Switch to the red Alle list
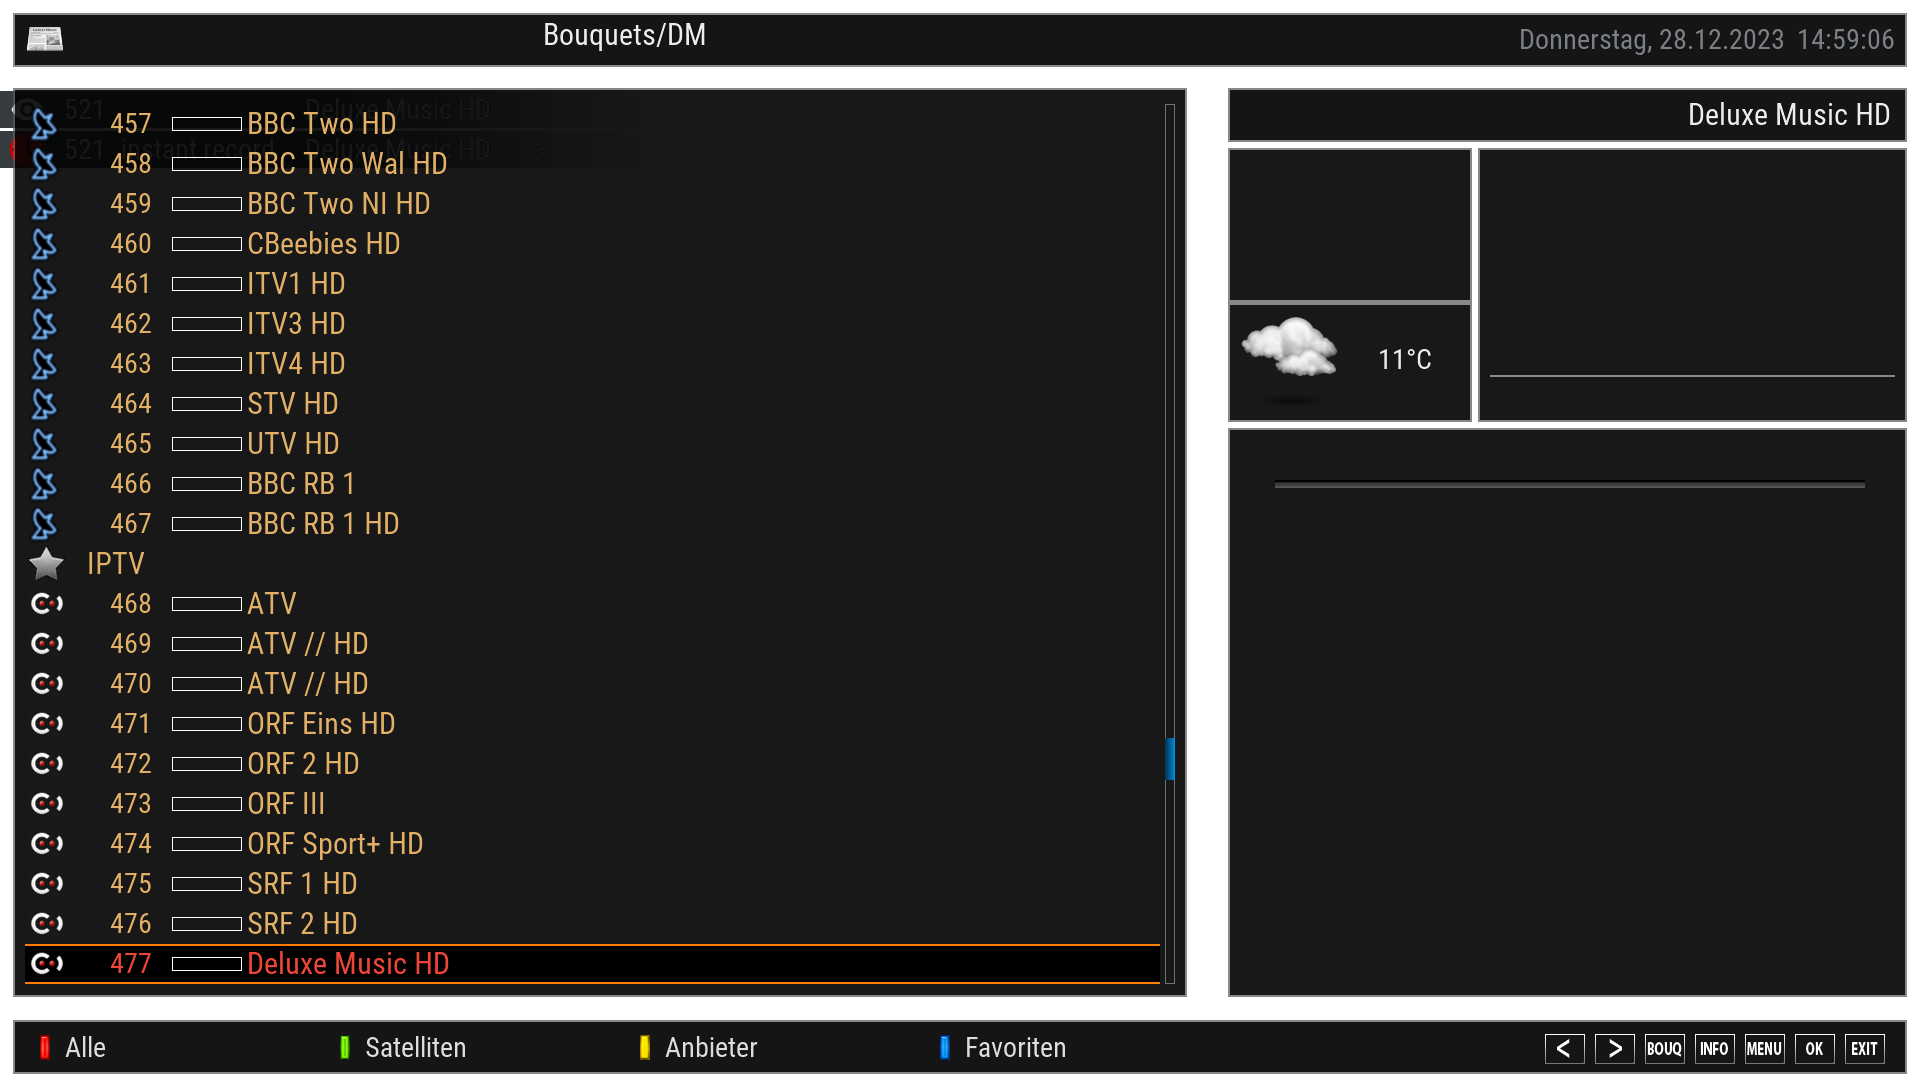 [85, 1047]
